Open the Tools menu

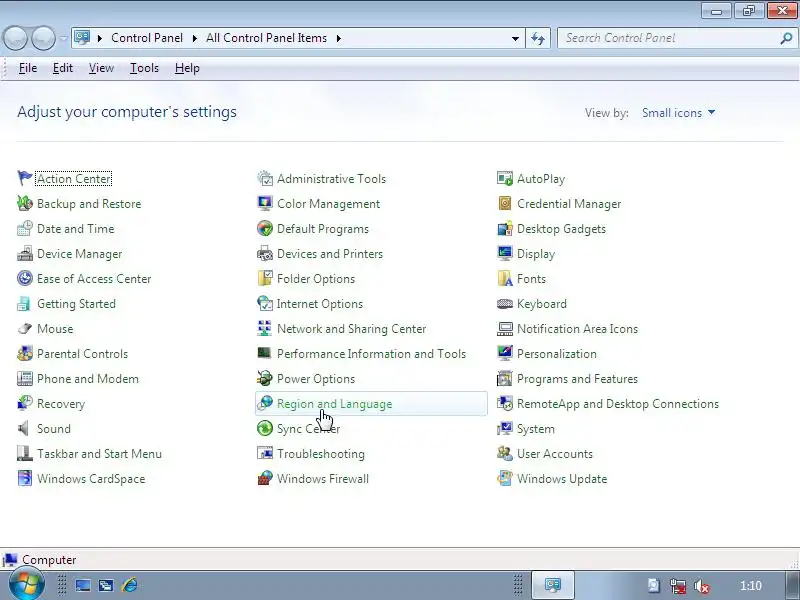(144, 68)
